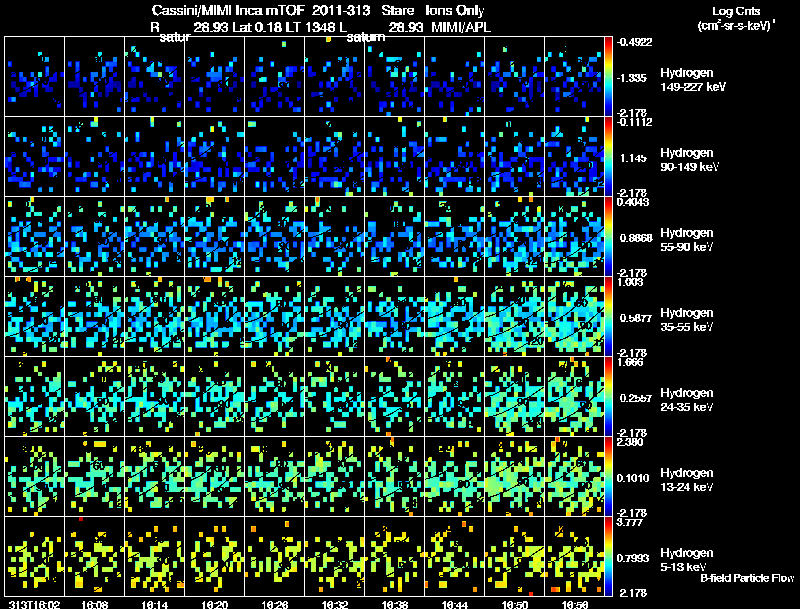Click the 'Log Cnts' legend heading
The width and height of the screenshot is (800, 609).
point(736,11)
